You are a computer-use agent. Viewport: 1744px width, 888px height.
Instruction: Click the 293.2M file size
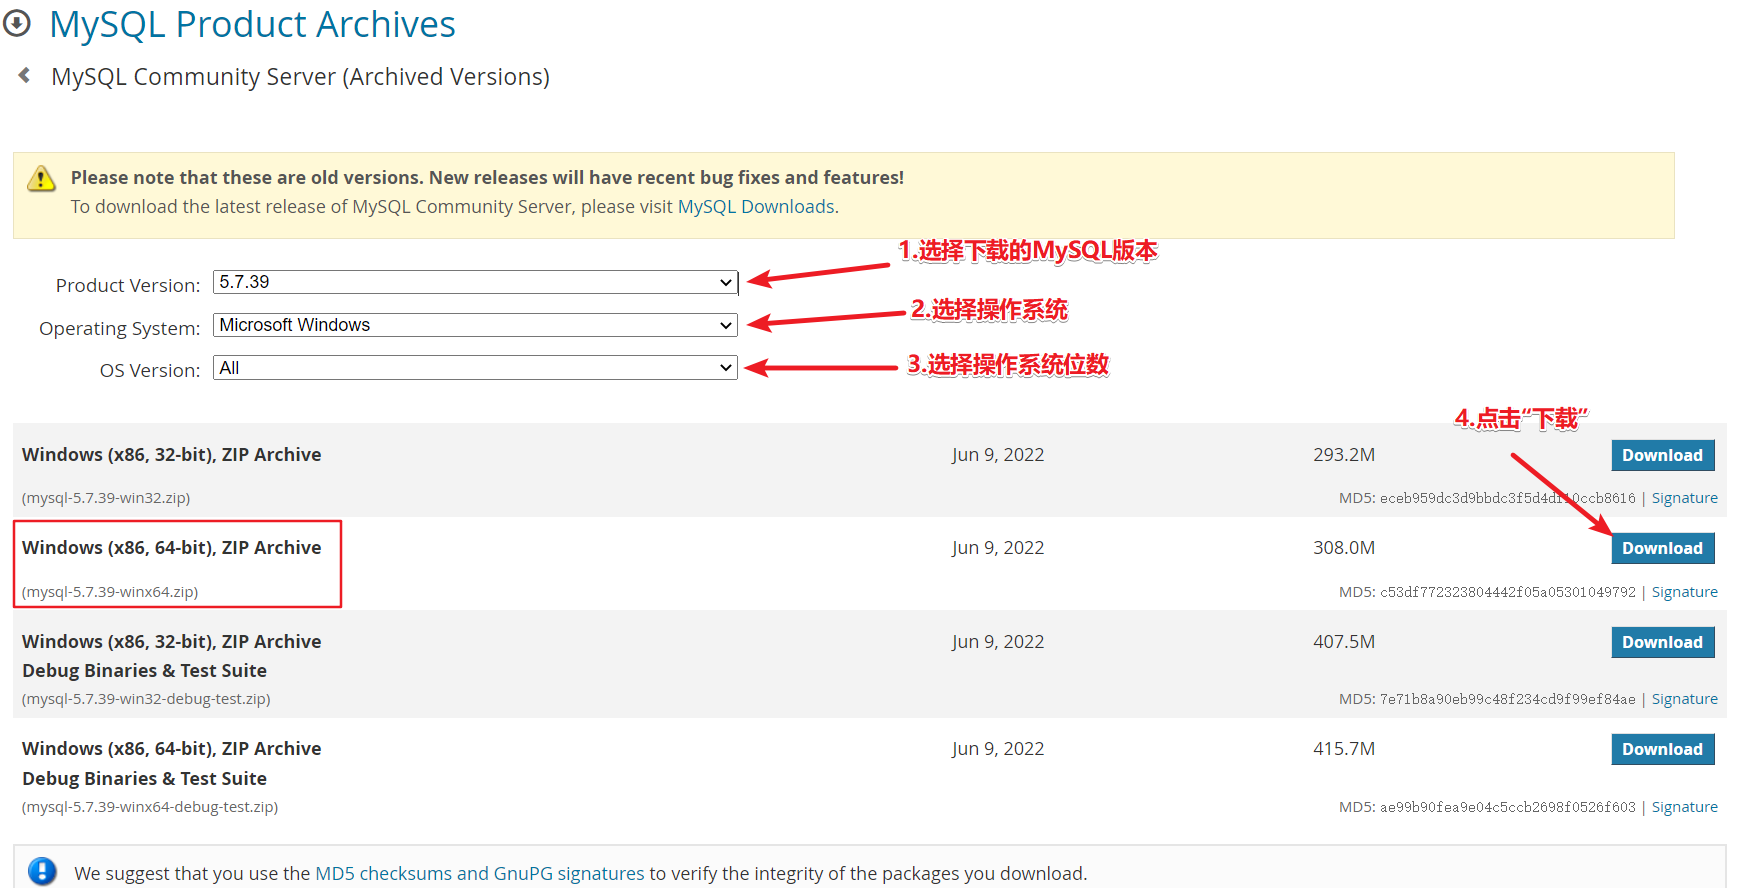(1344, 455)
